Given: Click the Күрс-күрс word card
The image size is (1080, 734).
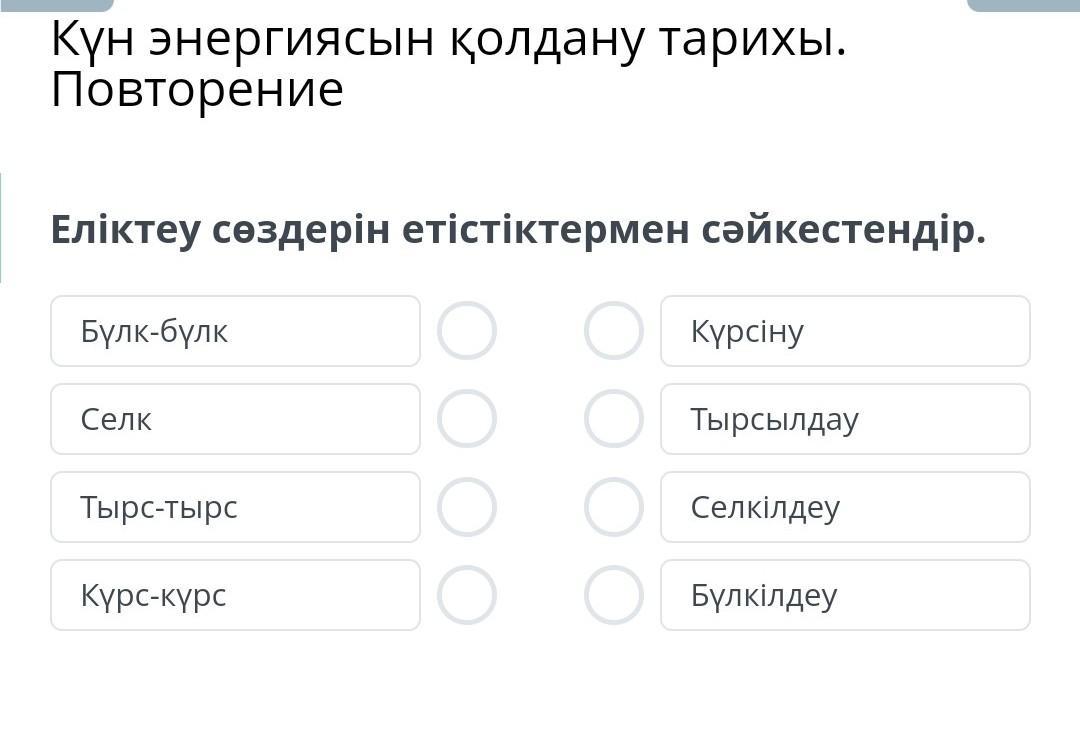Looking at the screenshot, I should [x=235, y=595].
